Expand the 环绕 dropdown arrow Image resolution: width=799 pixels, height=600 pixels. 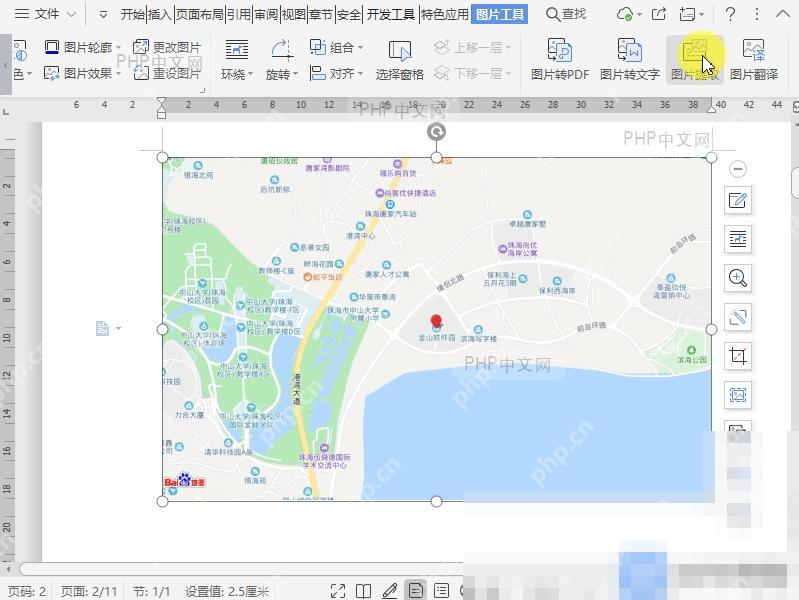(x=250, y=74)
